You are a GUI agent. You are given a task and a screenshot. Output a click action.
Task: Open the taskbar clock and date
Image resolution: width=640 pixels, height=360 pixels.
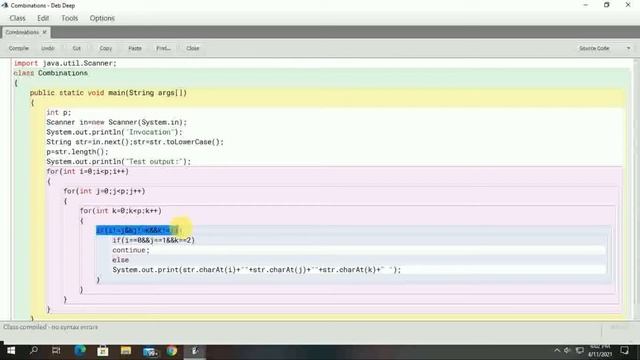pos(601,351)
